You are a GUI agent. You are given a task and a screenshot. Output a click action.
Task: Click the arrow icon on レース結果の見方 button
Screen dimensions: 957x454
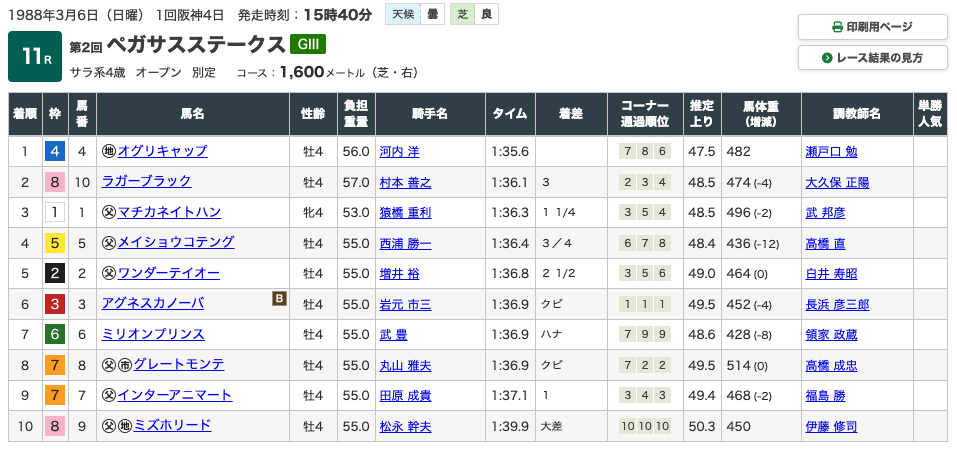(x=827, y=58)
